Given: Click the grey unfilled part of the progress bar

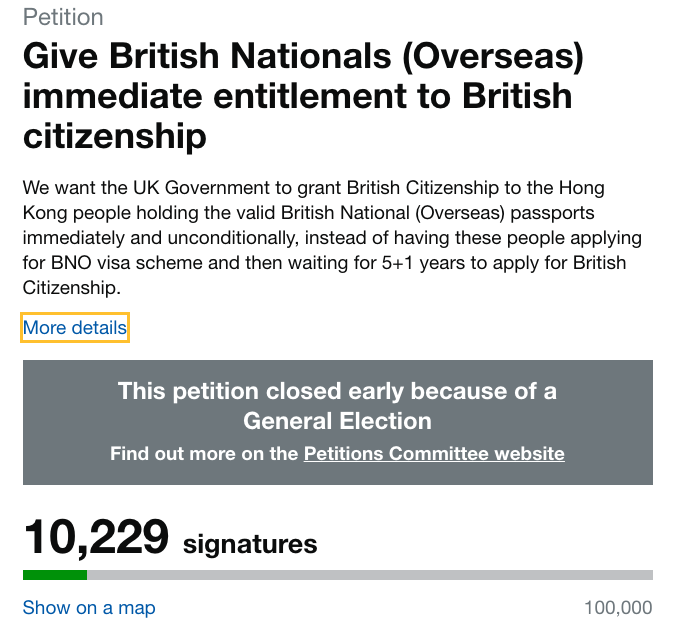Looking at the screenshot, I should (x=370, y=575).
